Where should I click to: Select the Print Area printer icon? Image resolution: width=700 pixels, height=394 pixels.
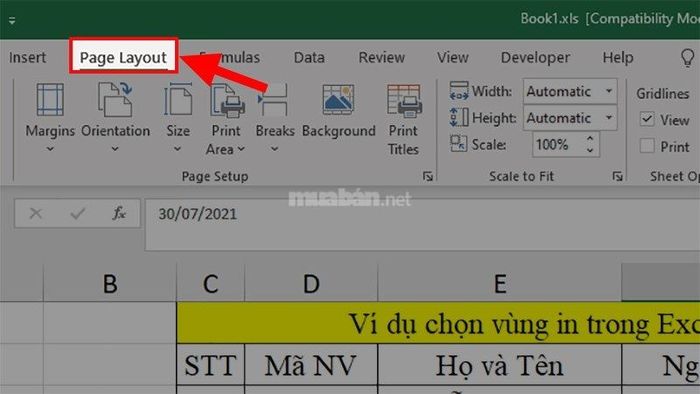[x=227, y=101]
